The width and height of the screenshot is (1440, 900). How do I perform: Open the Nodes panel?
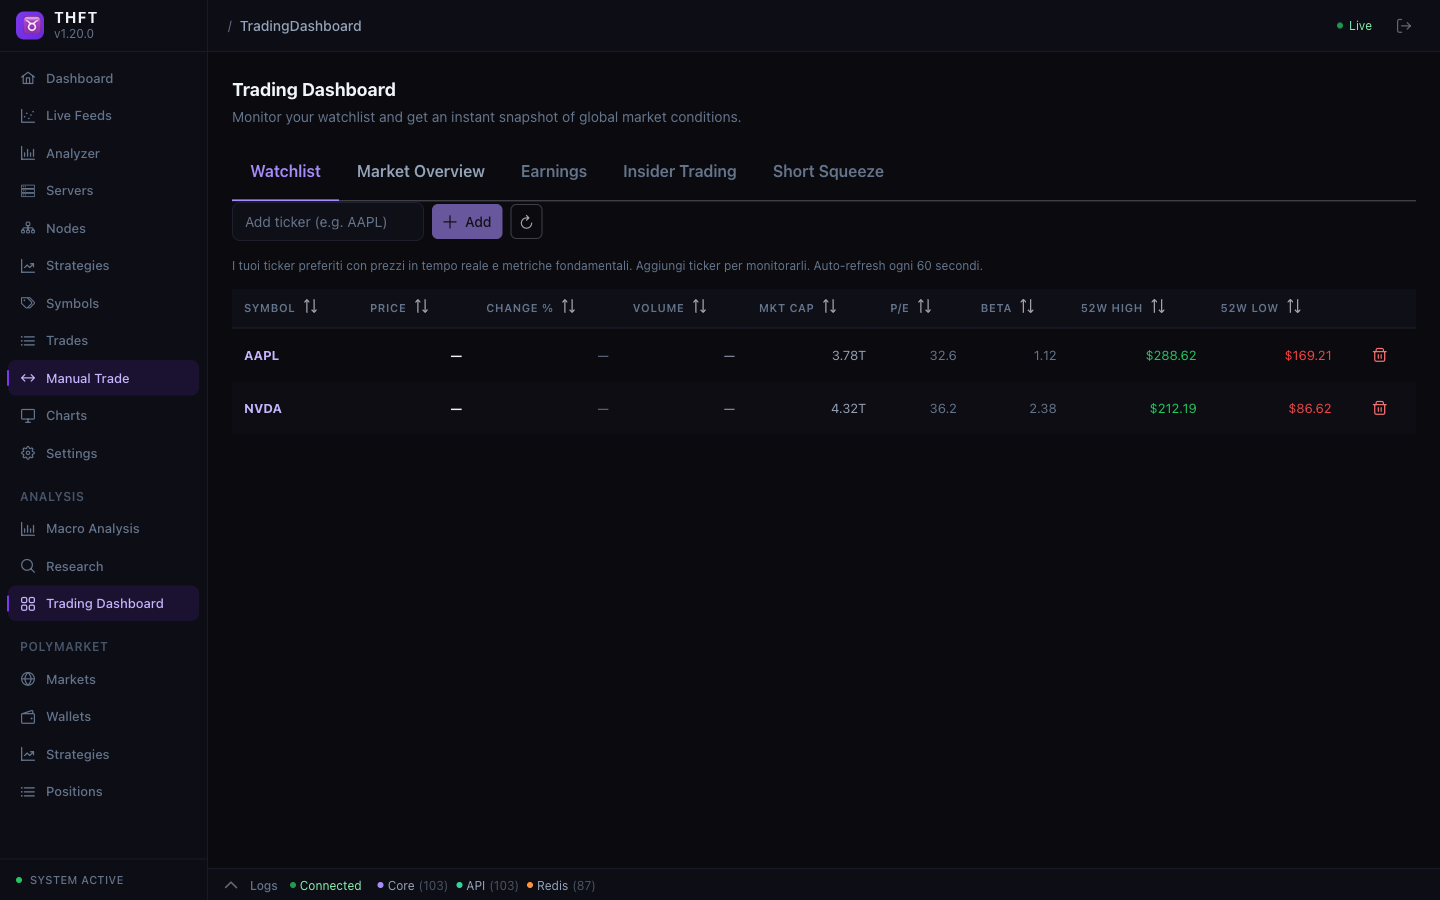click(x=64, y=228)
